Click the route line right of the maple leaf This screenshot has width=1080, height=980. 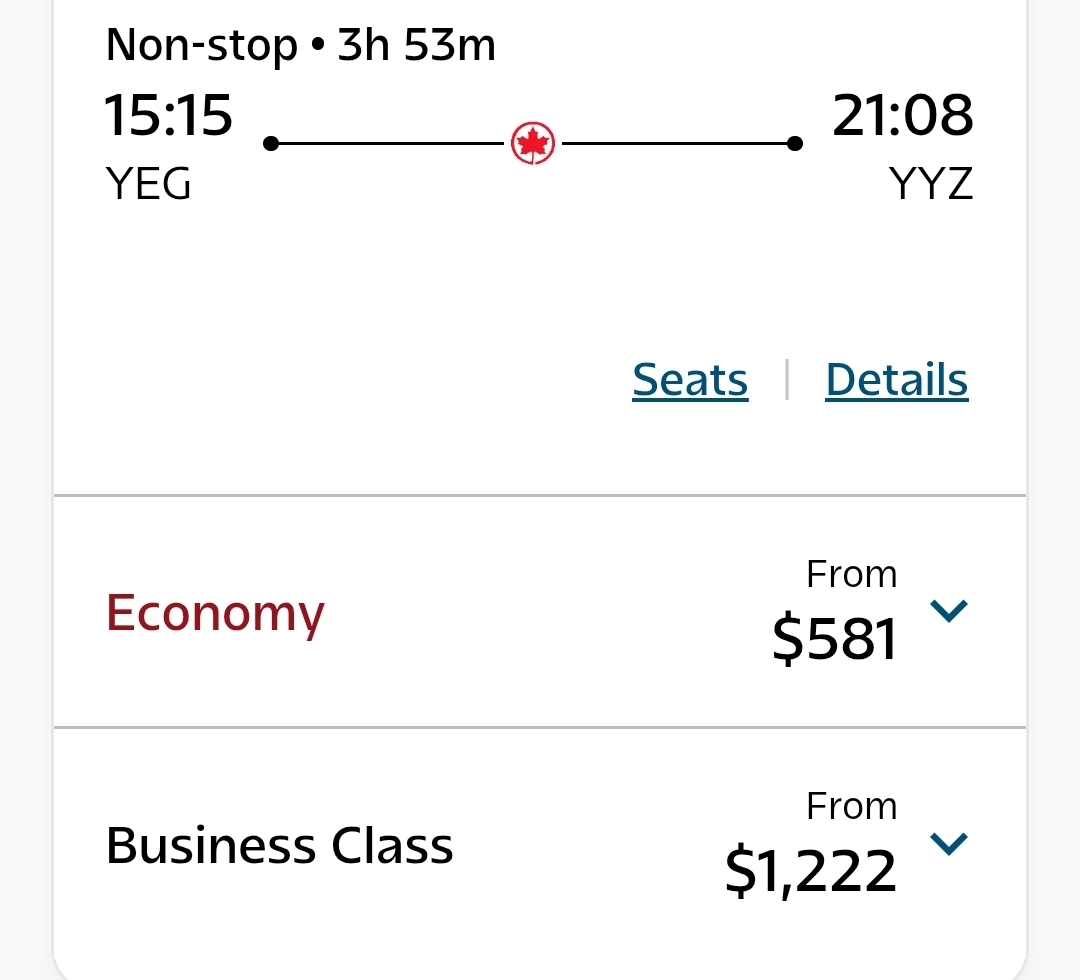(x=675, y=144)
